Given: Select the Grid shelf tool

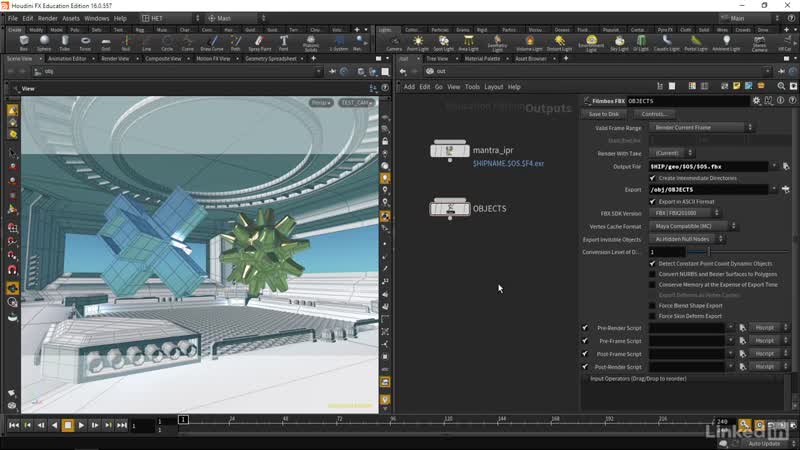Looking at the screenshot, I should click(106, 43).
